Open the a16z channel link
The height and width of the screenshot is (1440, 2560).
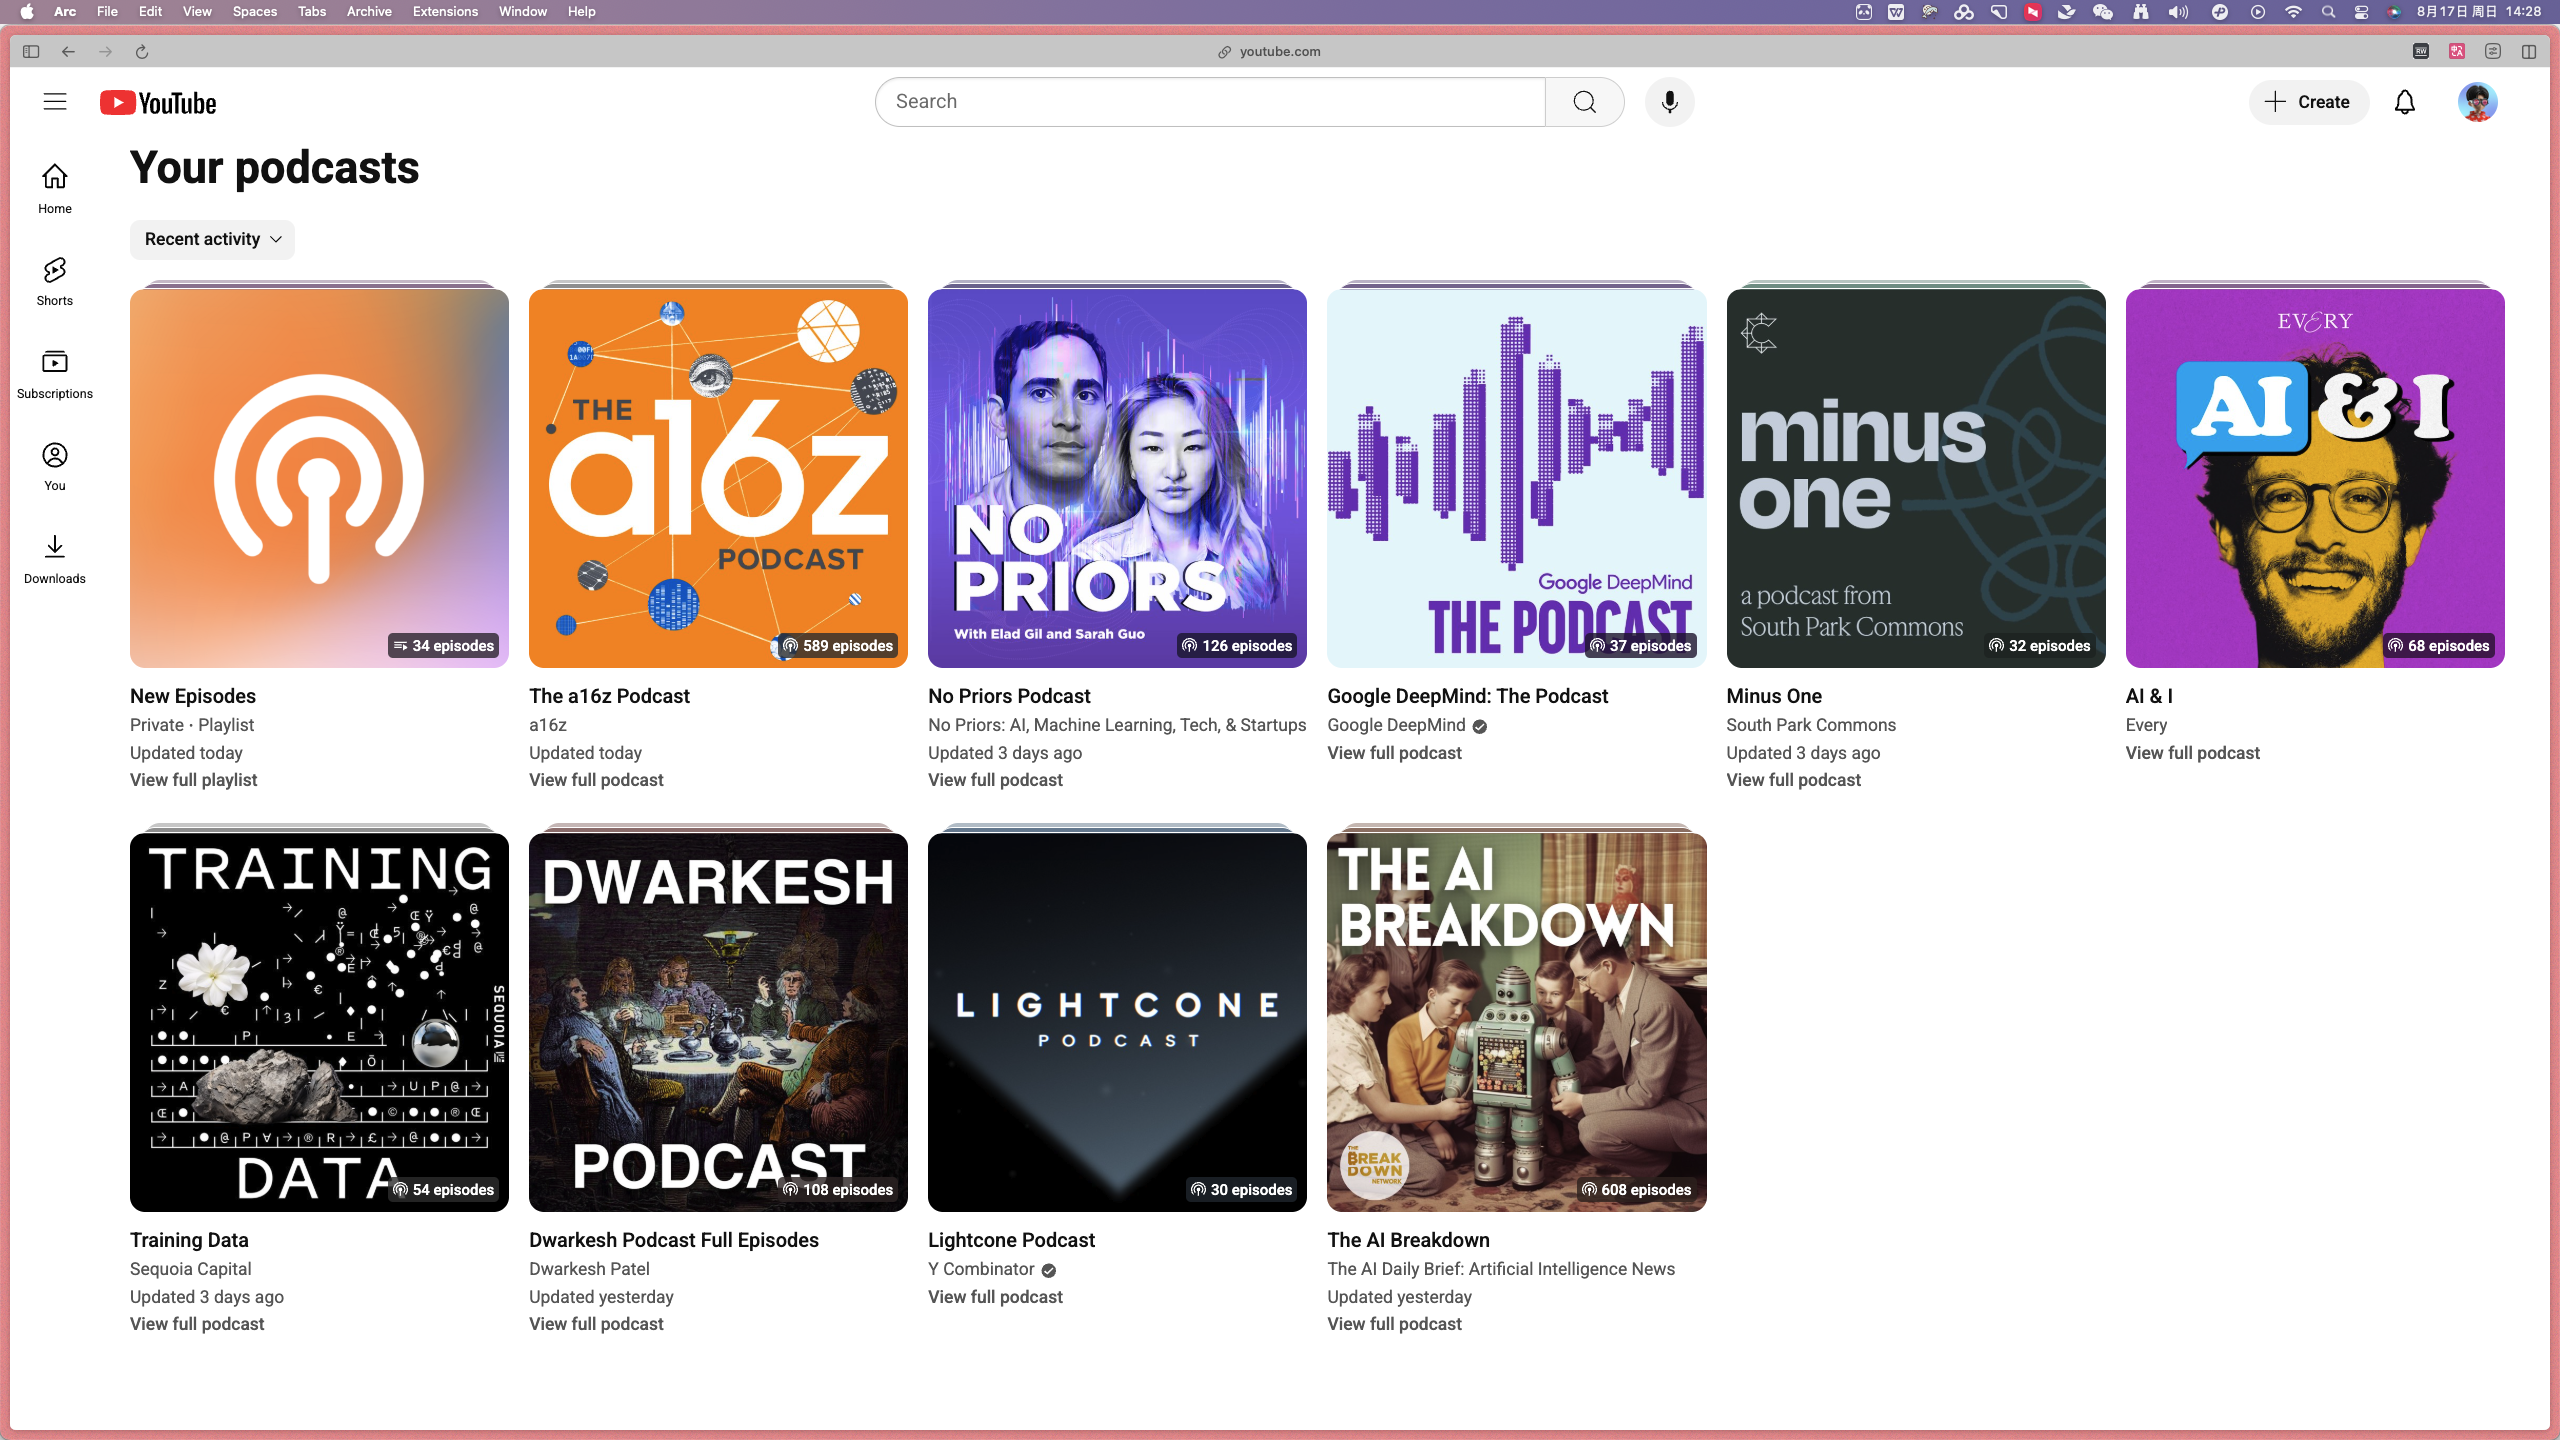coord(548,725)
